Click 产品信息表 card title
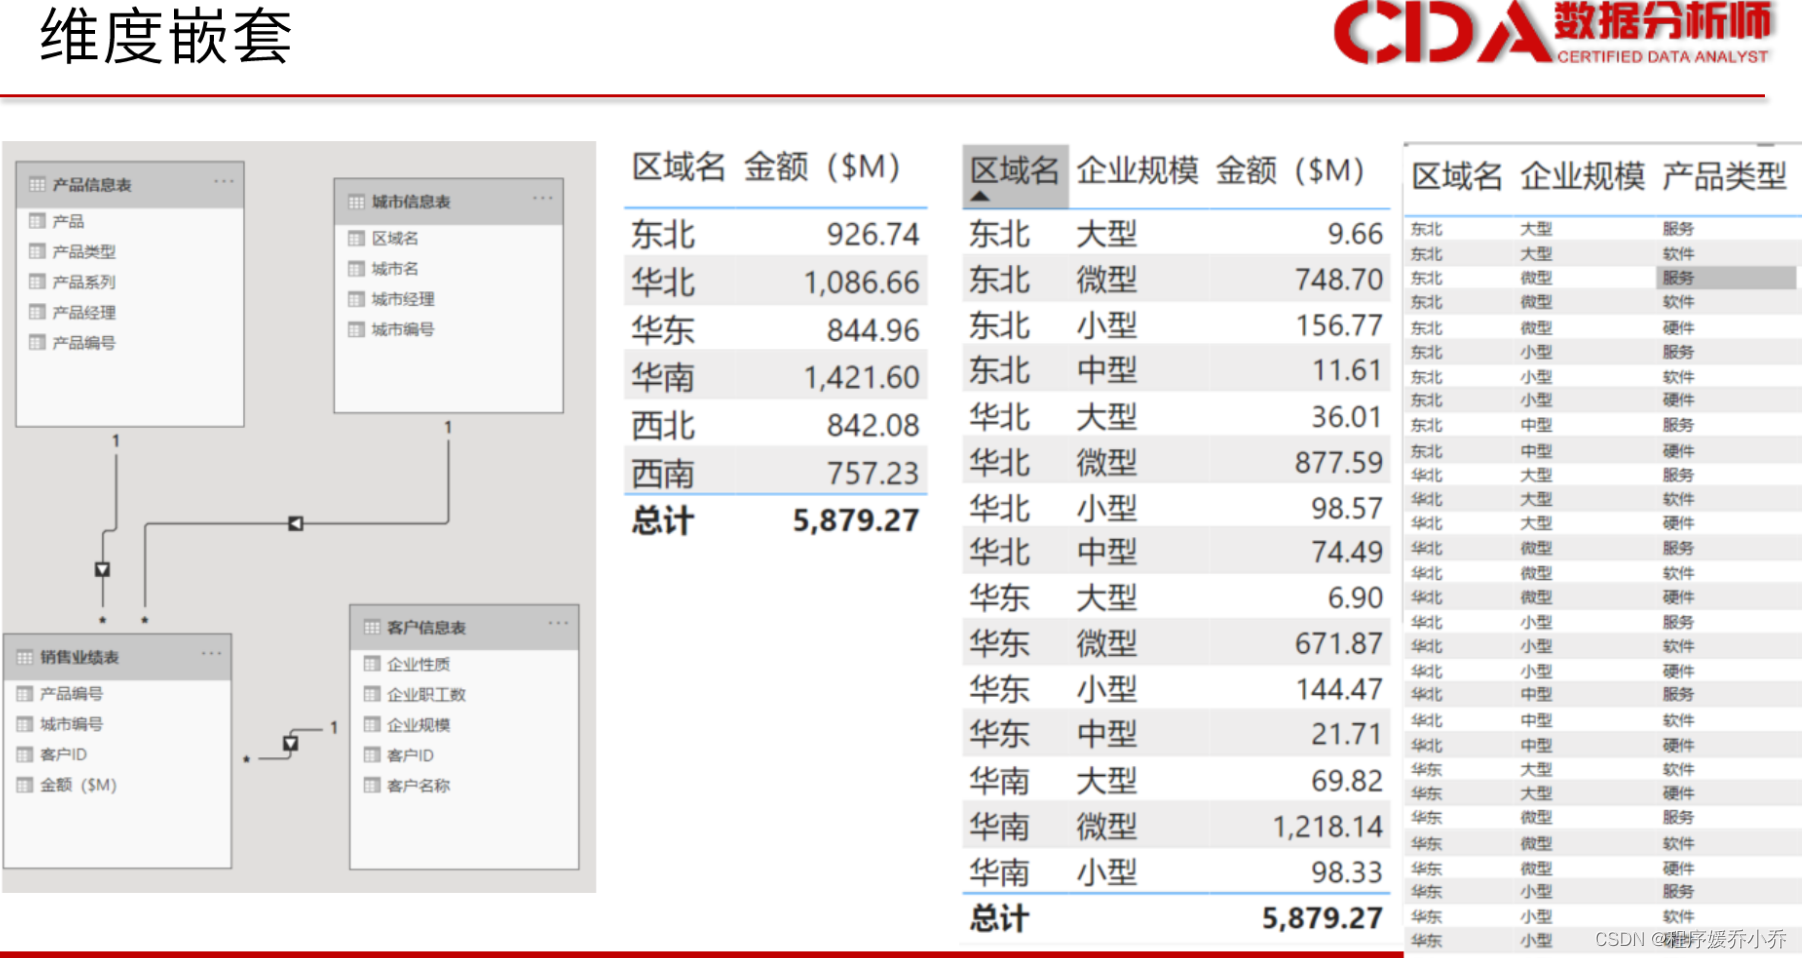The height and width of the screenshot is (958, 1802). [92, 185]
